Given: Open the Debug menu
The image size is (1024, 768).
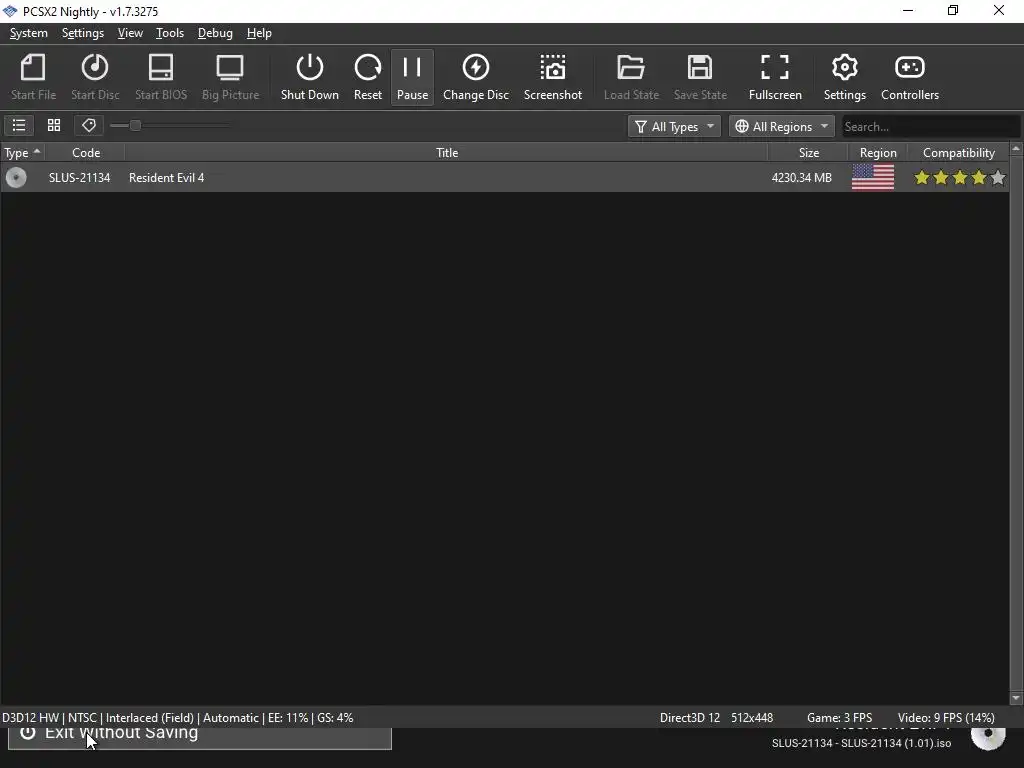Looking at the screenshot, I should (215, 33).
